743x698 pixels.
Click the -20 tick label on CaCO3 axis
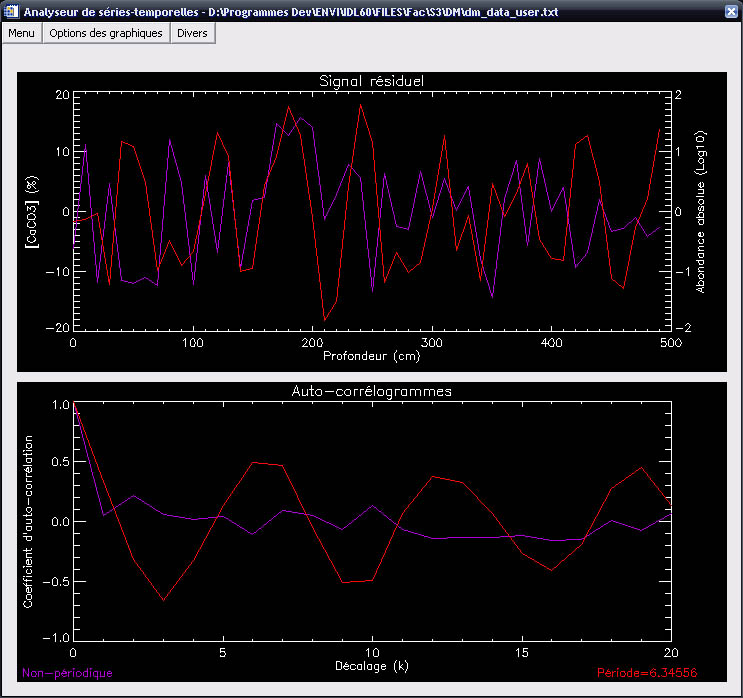point(56,327)
